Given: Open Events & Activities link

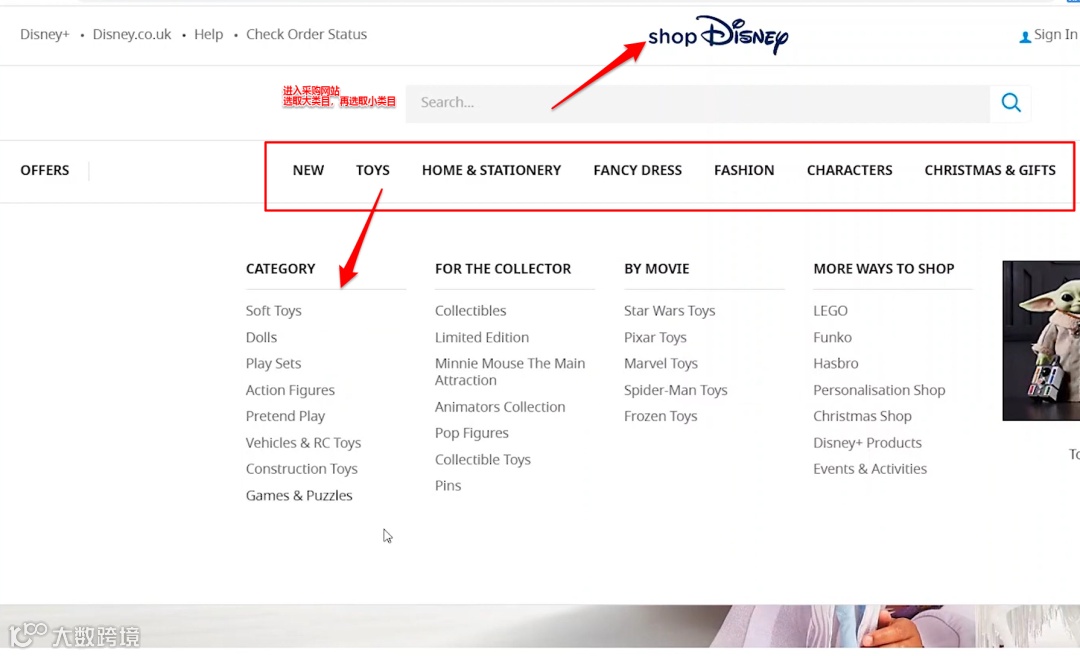Looking at the screenshot, I should pyautogui.click(x=870, y=469).
